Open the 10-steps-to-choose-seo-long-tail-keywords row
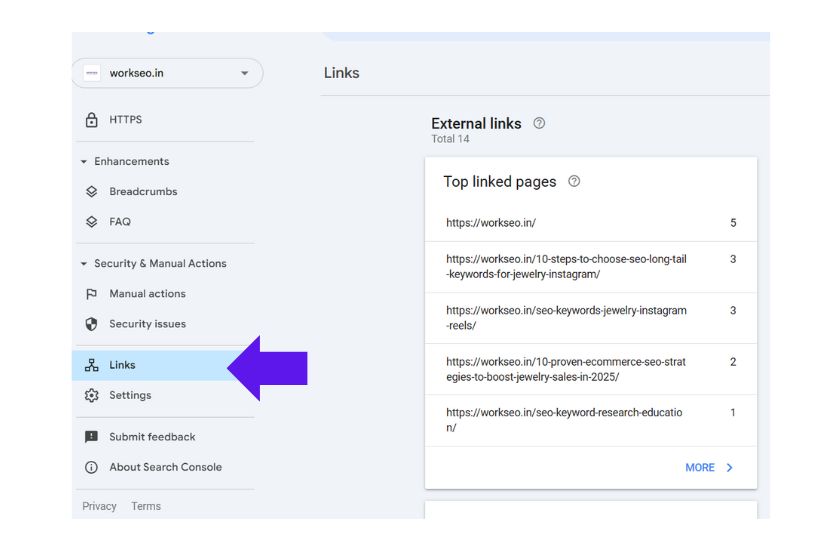 point(591,267)
